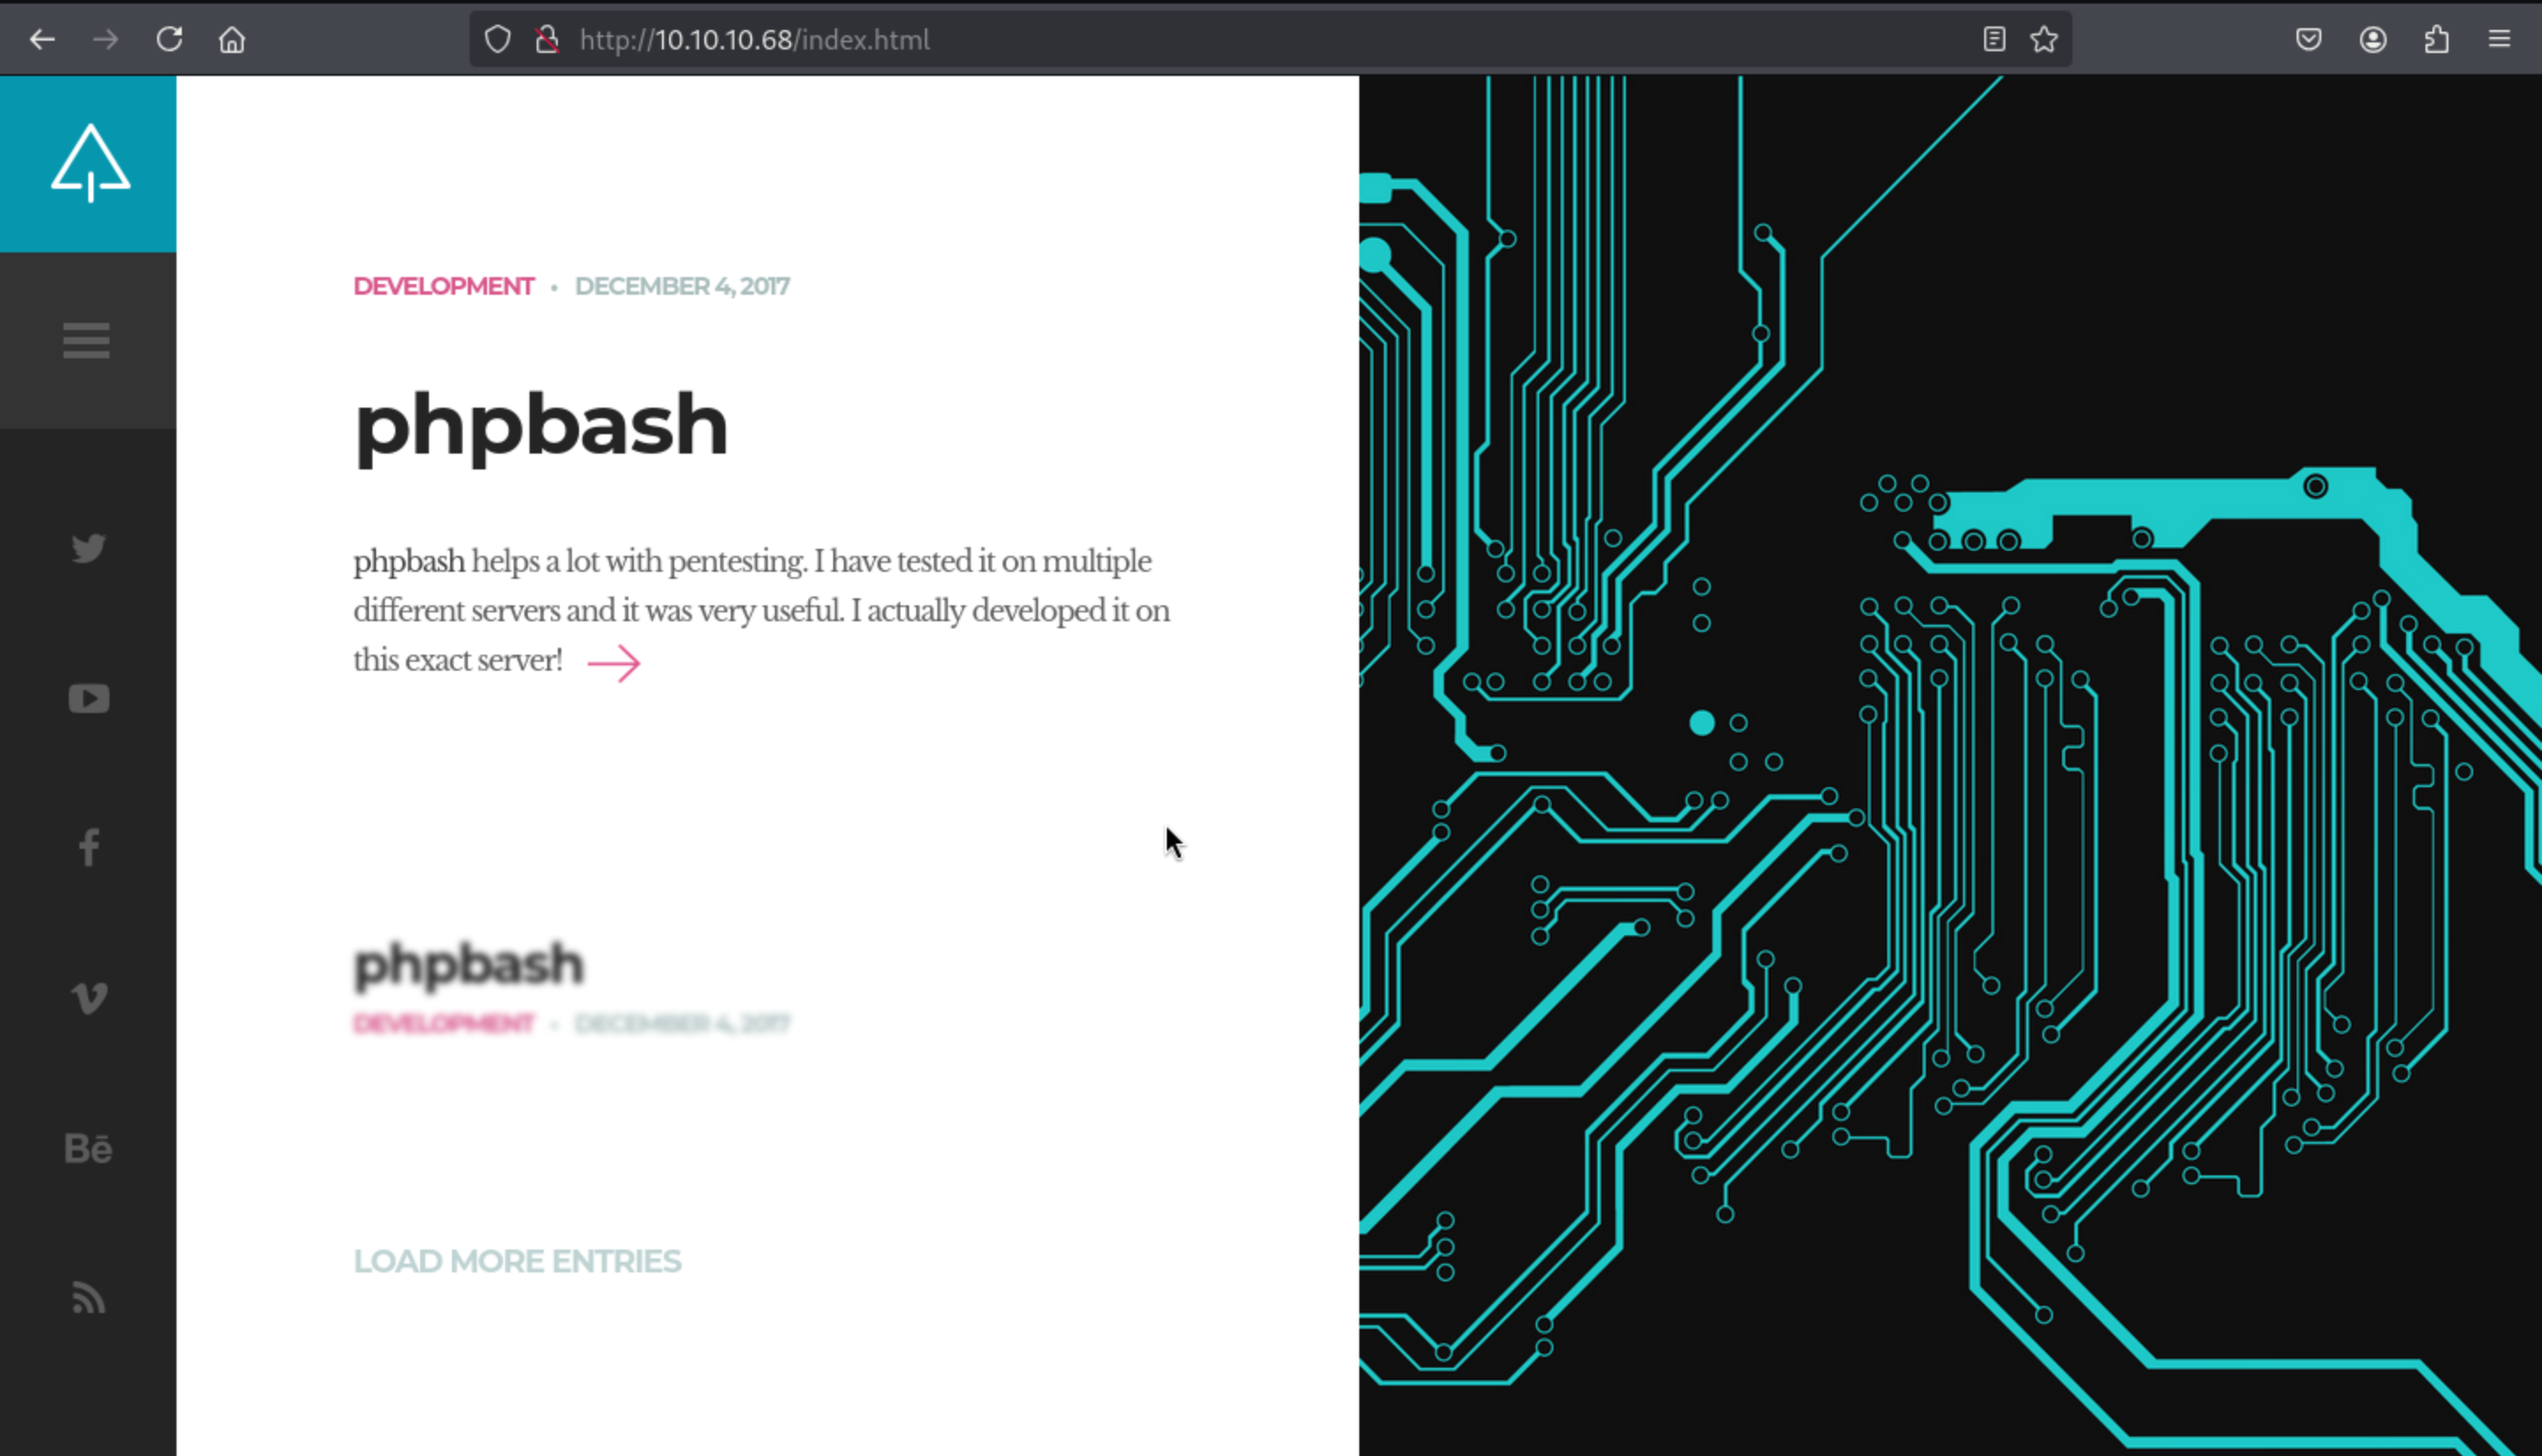Click the Behance sidebar icon
The image size is (2542, 1456).
click(88, 1148)
